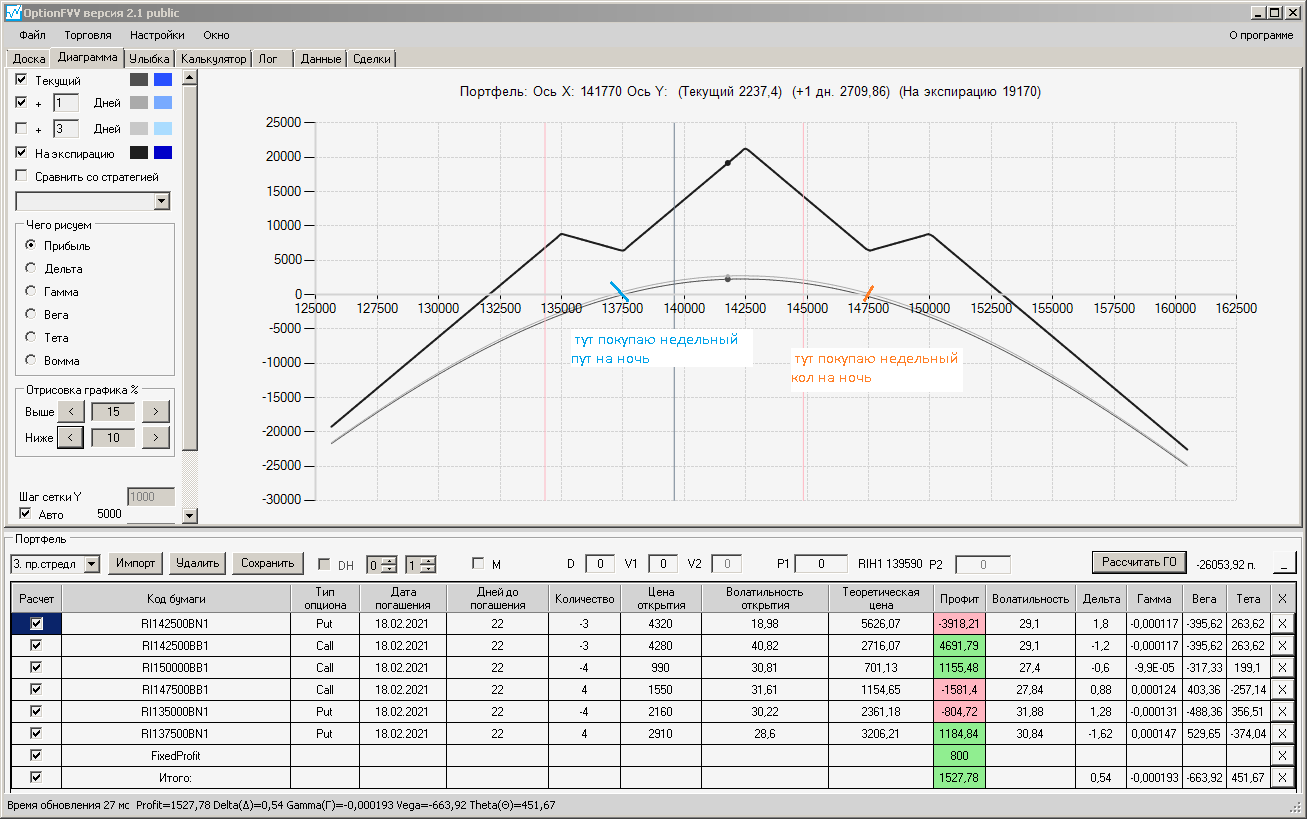Switch to the Калькулятор tab

tap(214, 59)
